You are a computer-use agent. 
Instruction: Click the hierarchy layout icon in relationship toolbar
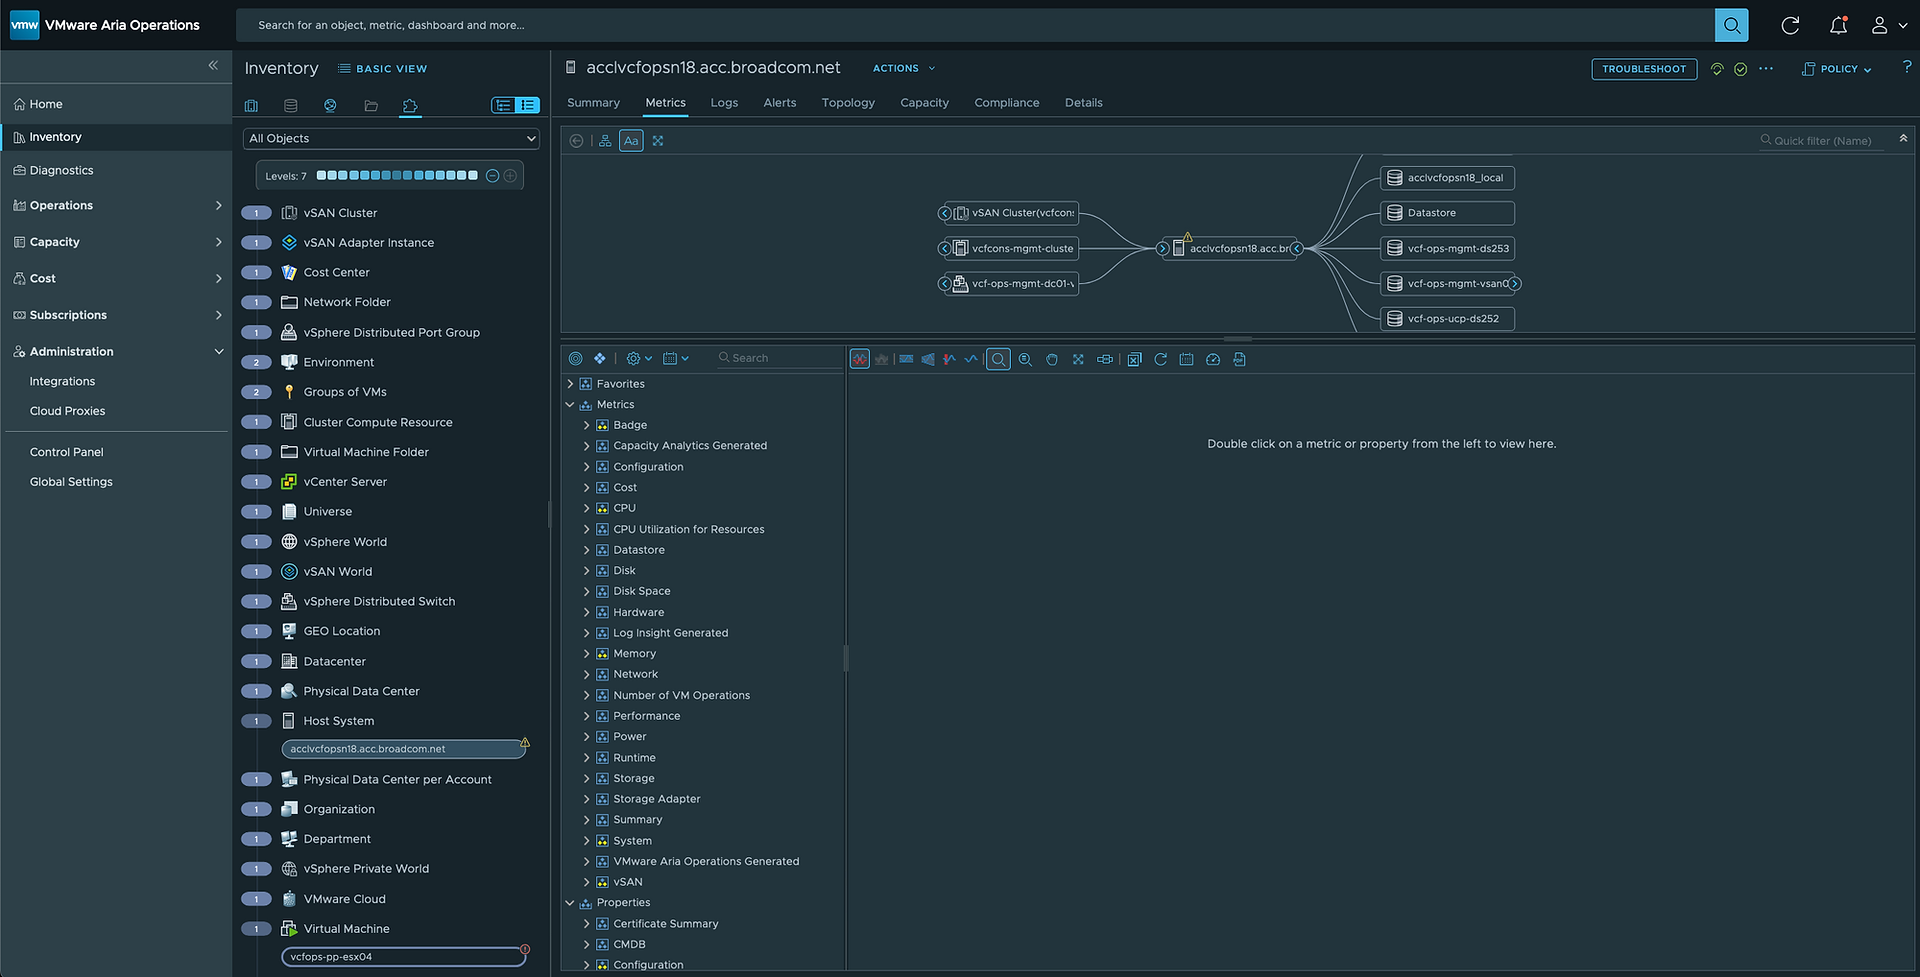[x=605, y=141]
